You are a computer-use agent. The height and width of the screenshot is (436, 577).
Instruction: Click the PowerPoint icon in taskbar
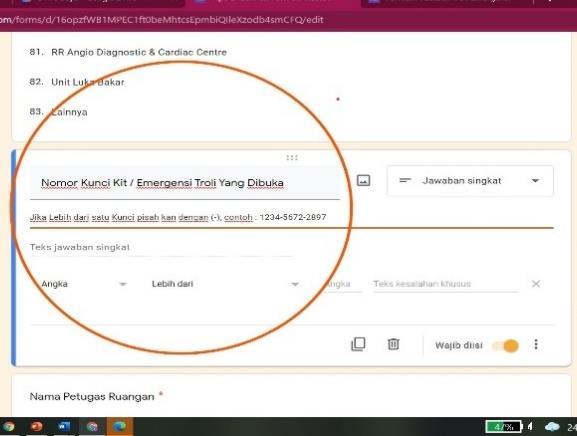[36, 426]
